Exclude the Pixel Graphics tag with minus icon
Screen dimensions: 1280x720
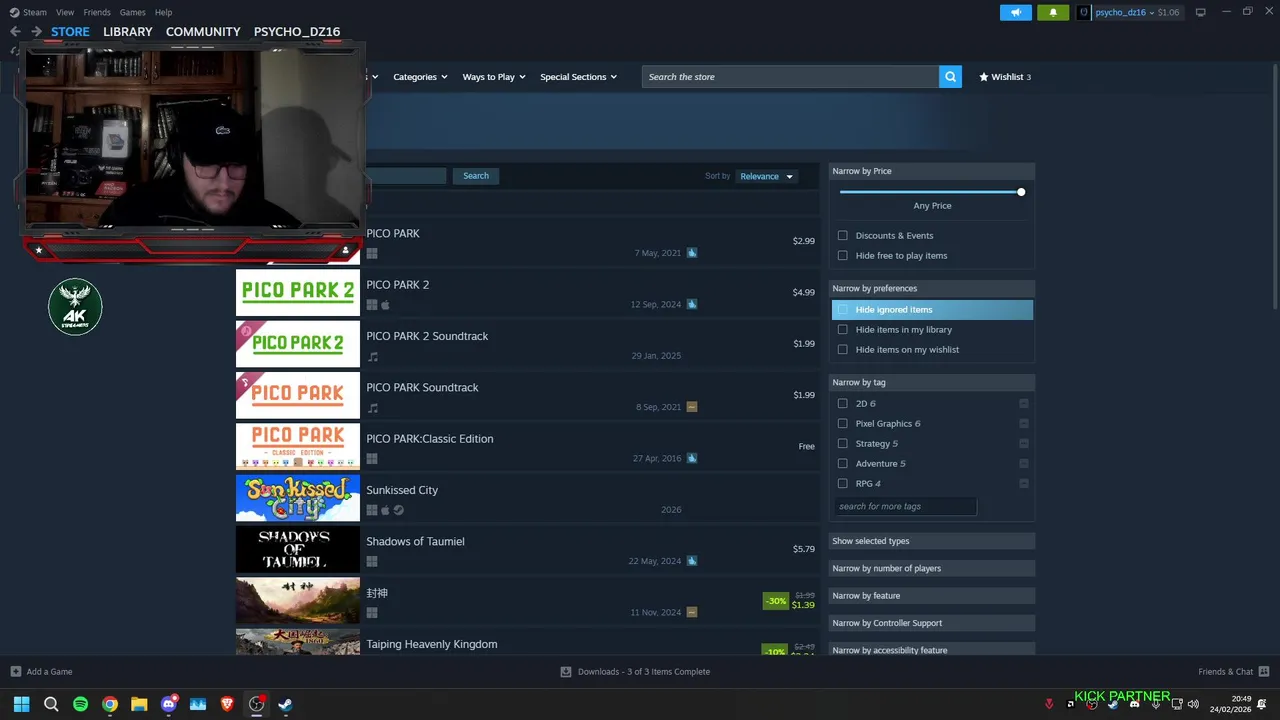coord(1024,423)
